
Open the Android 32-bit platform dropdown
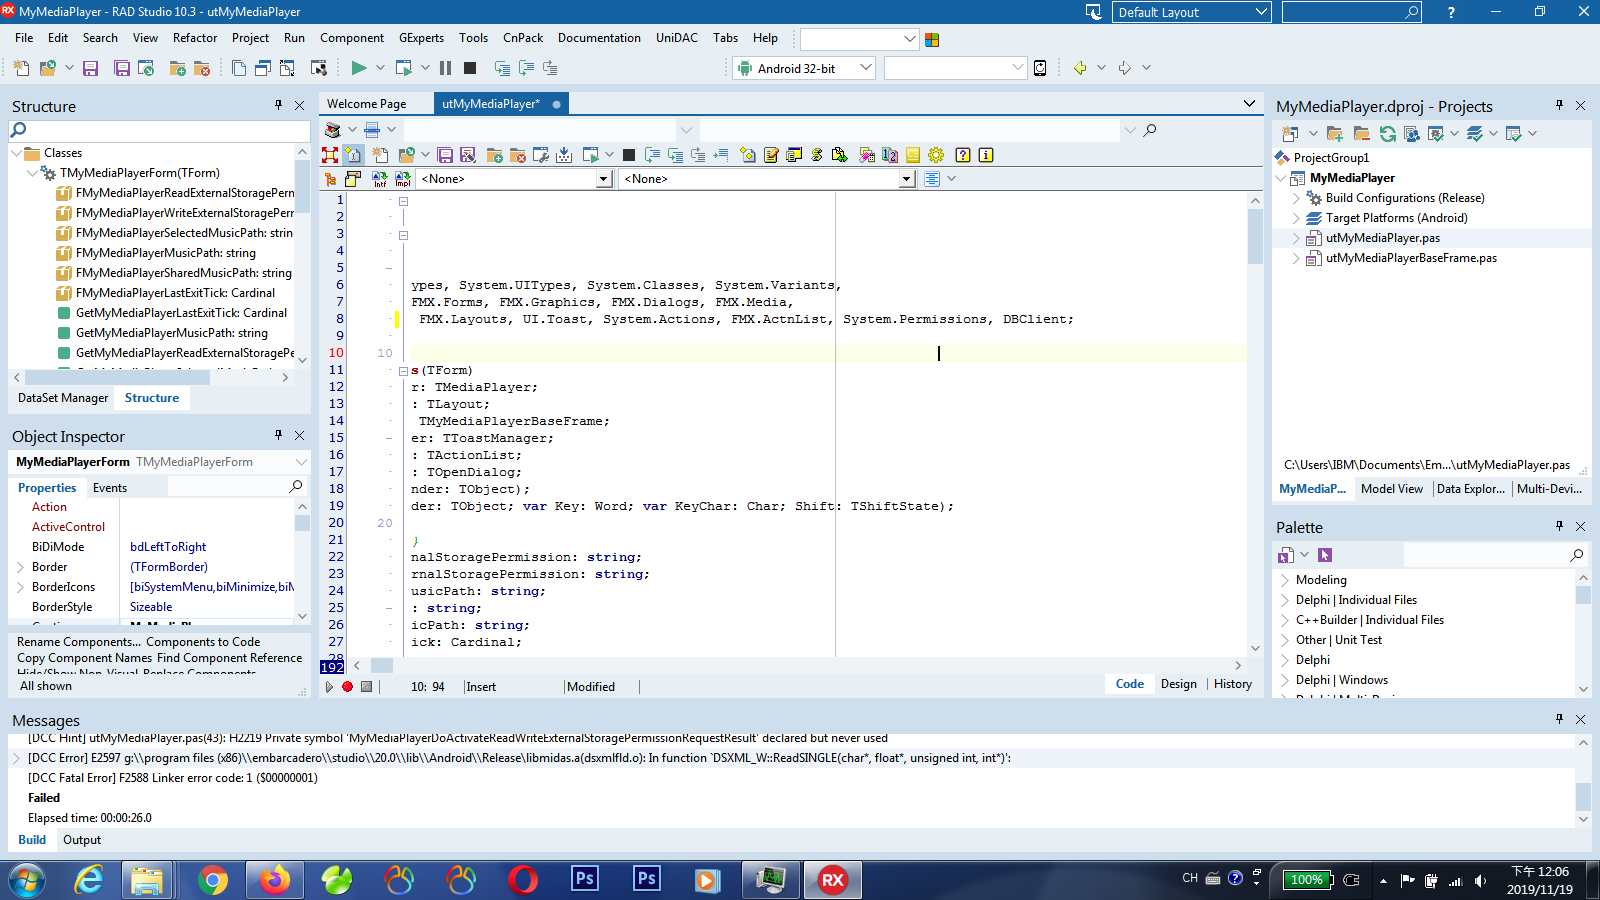click(866, 68)
